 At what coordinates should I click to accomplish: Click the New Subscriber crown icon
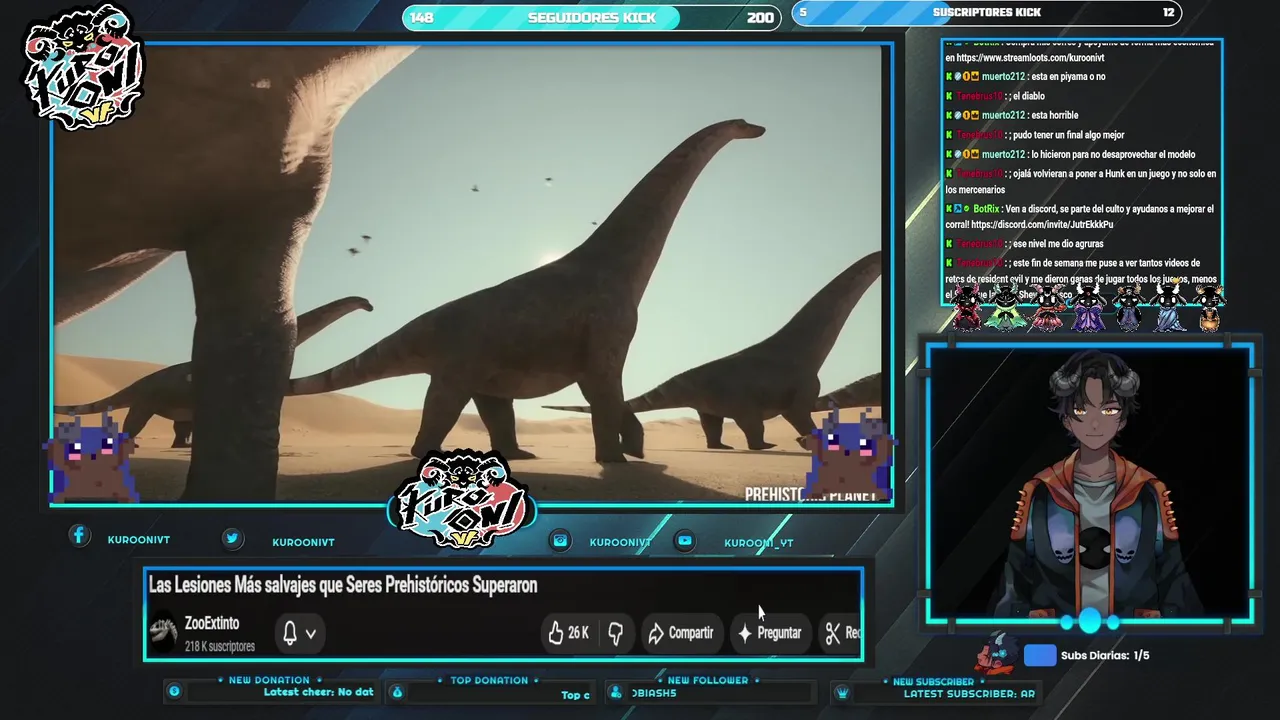point(842,691)
